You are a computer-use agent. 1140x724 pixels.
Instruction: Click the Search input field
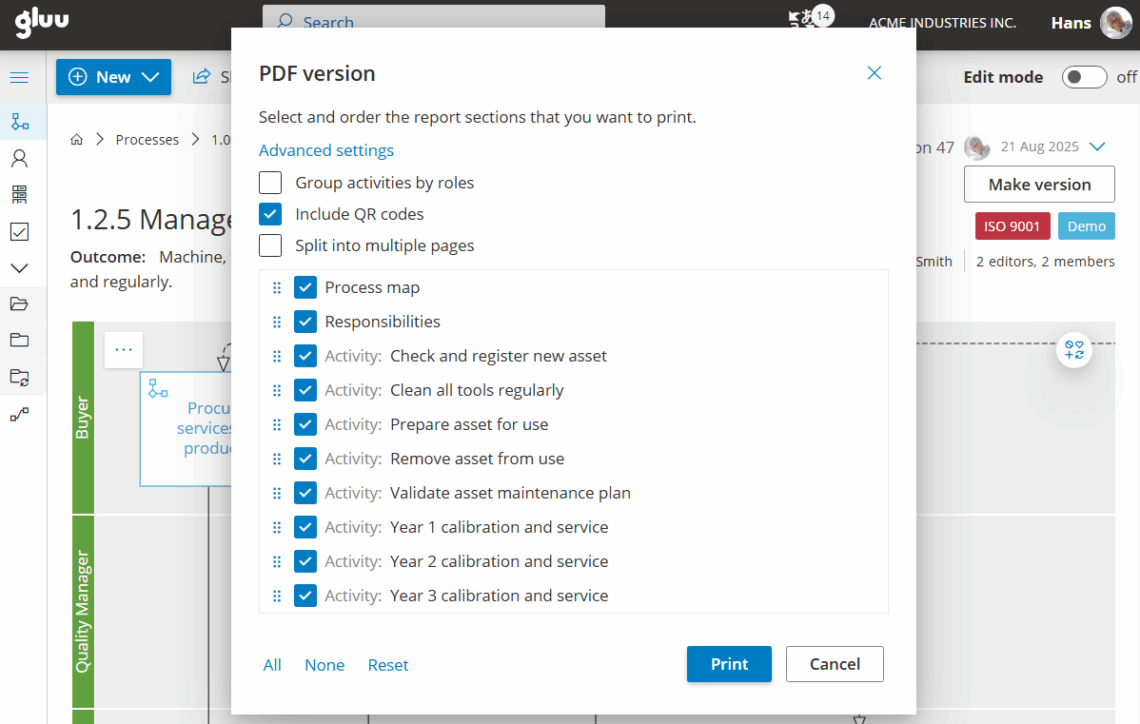[434, 20]
